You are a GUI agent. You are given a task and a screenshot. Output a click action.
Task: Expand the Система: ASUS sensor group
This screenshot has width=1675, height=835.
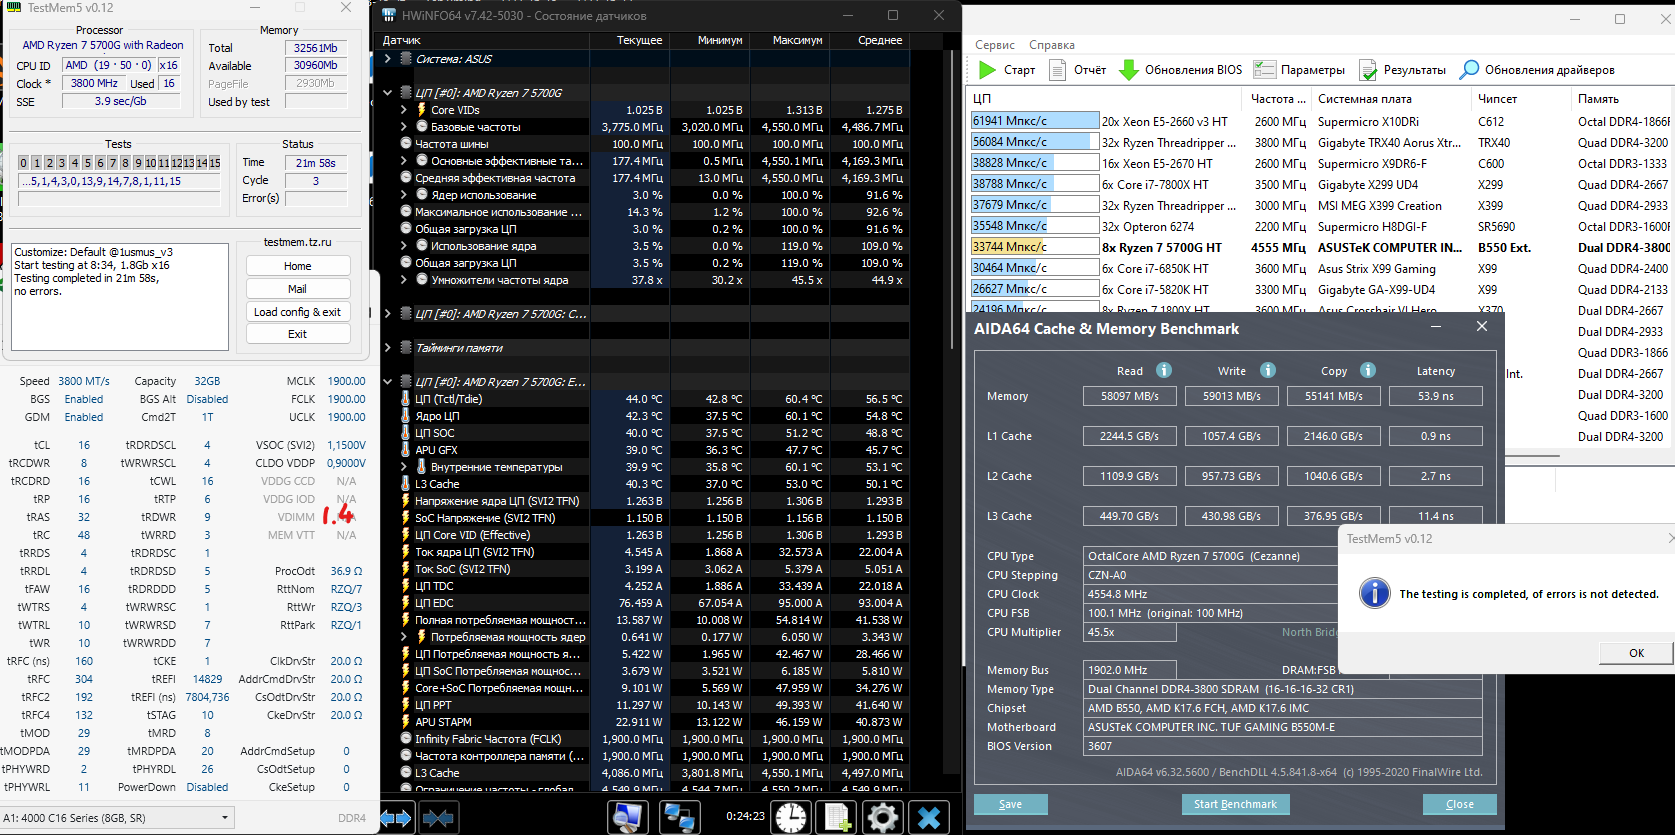(x=387, y=59)
